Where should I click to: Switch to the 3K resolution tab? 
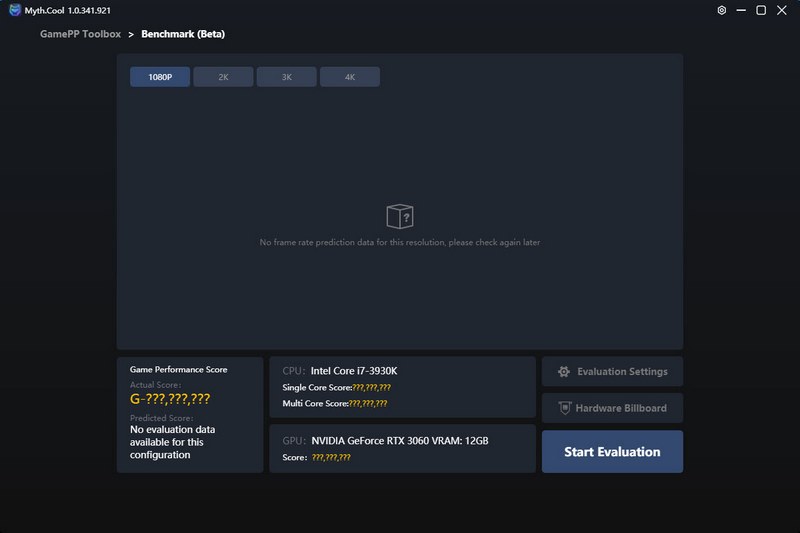click(x=287, y=77)
